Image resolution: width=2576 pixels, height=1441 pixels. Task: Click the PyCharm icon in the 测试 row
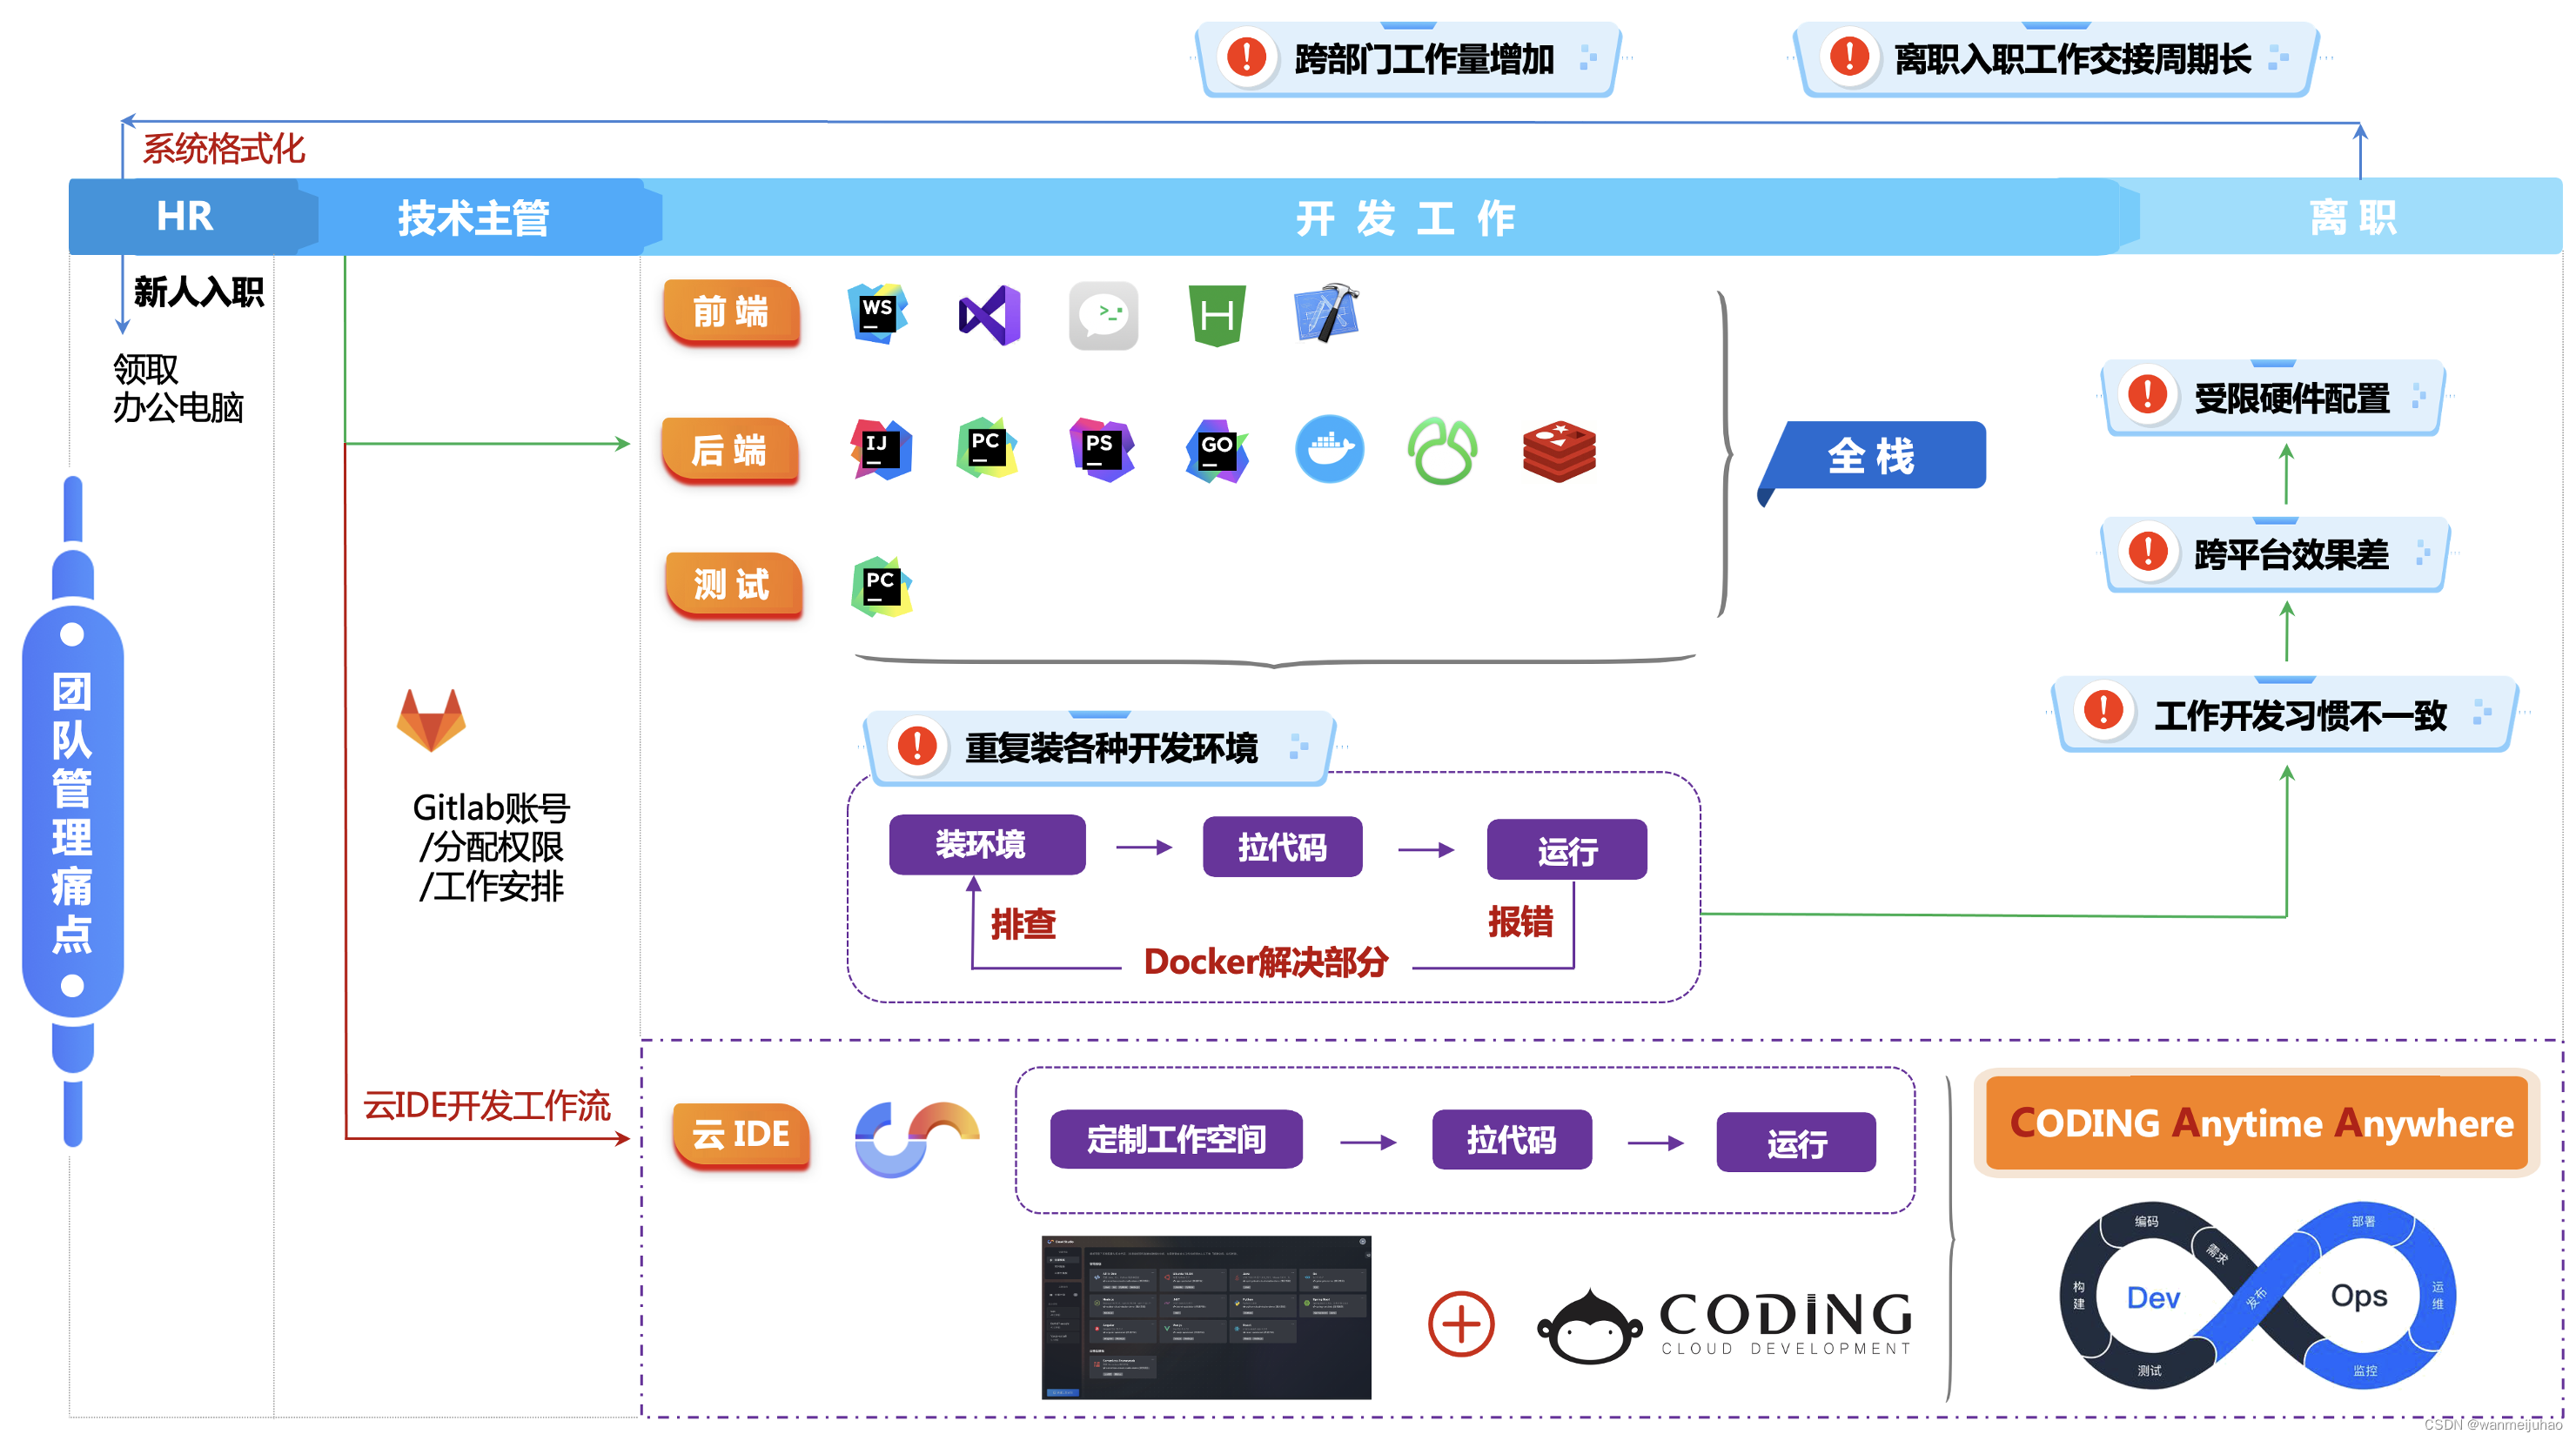881,586
